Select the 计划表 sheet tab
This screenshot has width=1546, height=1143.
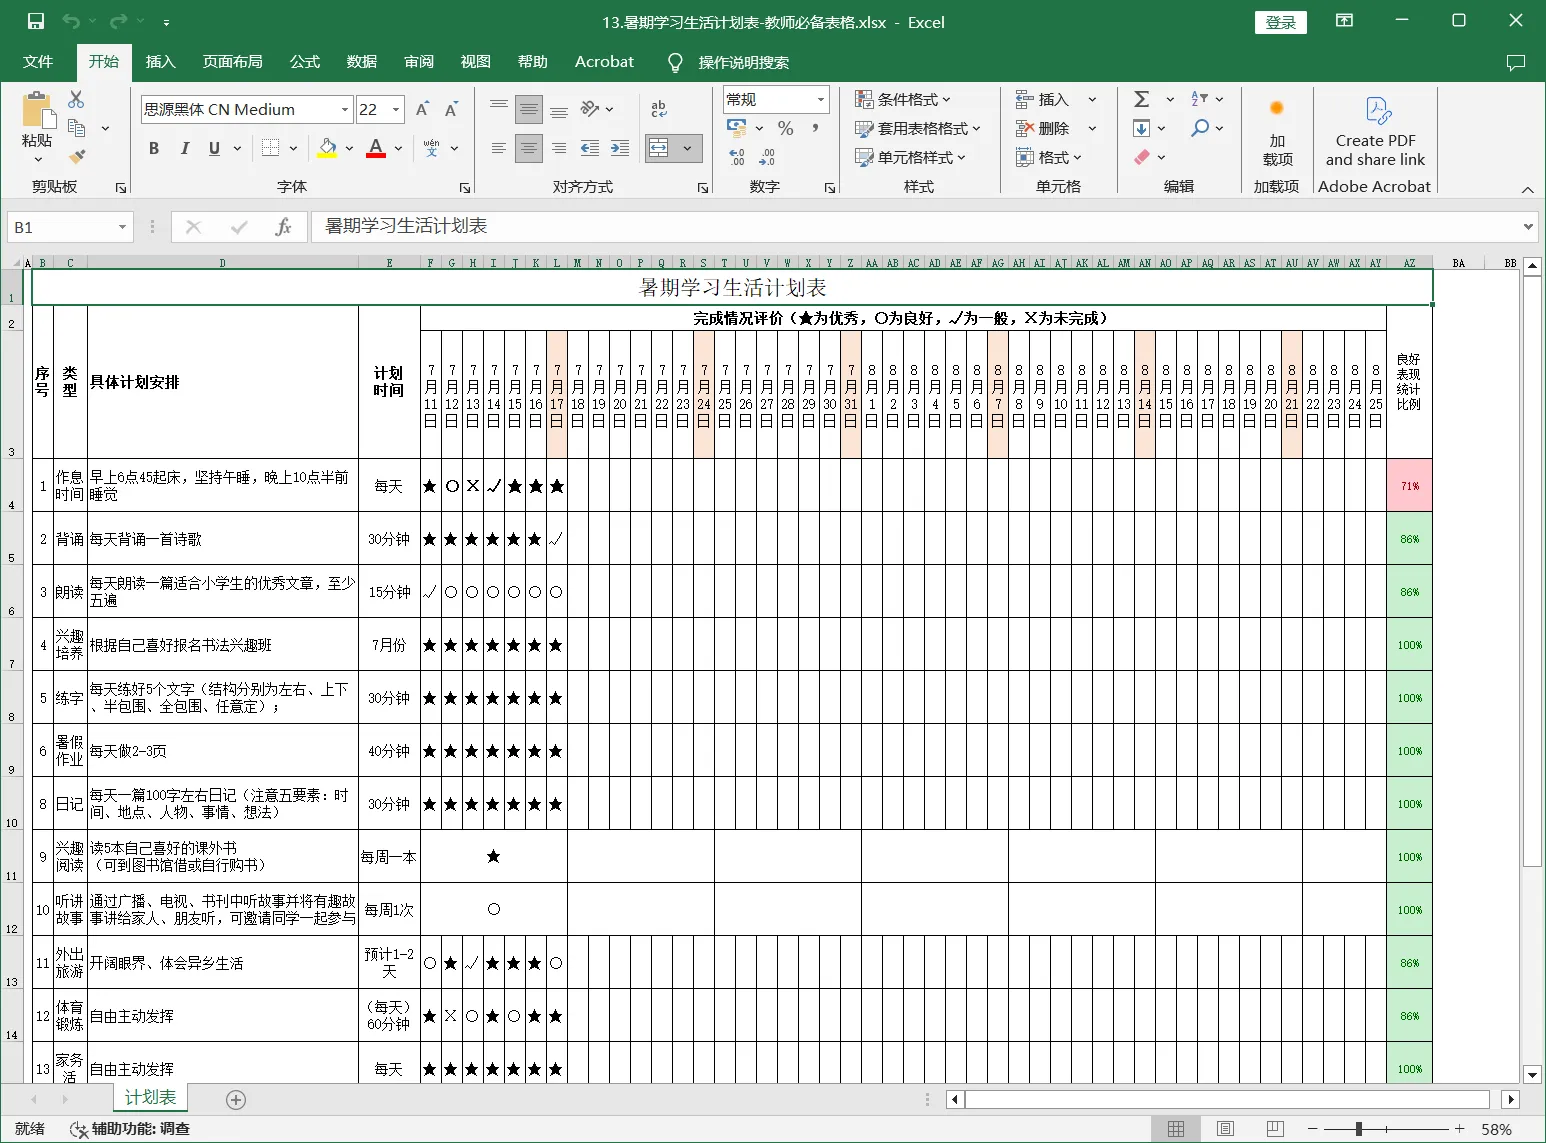pyautogui.click(x=150, y=1098)
